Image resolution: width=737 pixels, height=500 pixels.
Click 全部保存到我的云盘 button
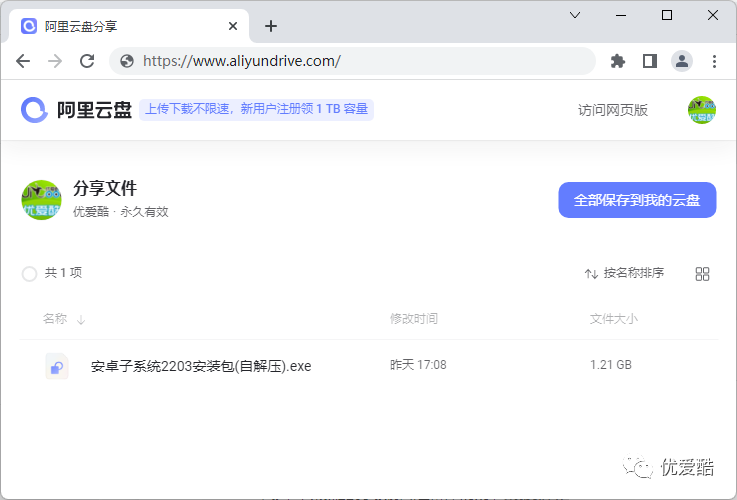click(637, 200)
